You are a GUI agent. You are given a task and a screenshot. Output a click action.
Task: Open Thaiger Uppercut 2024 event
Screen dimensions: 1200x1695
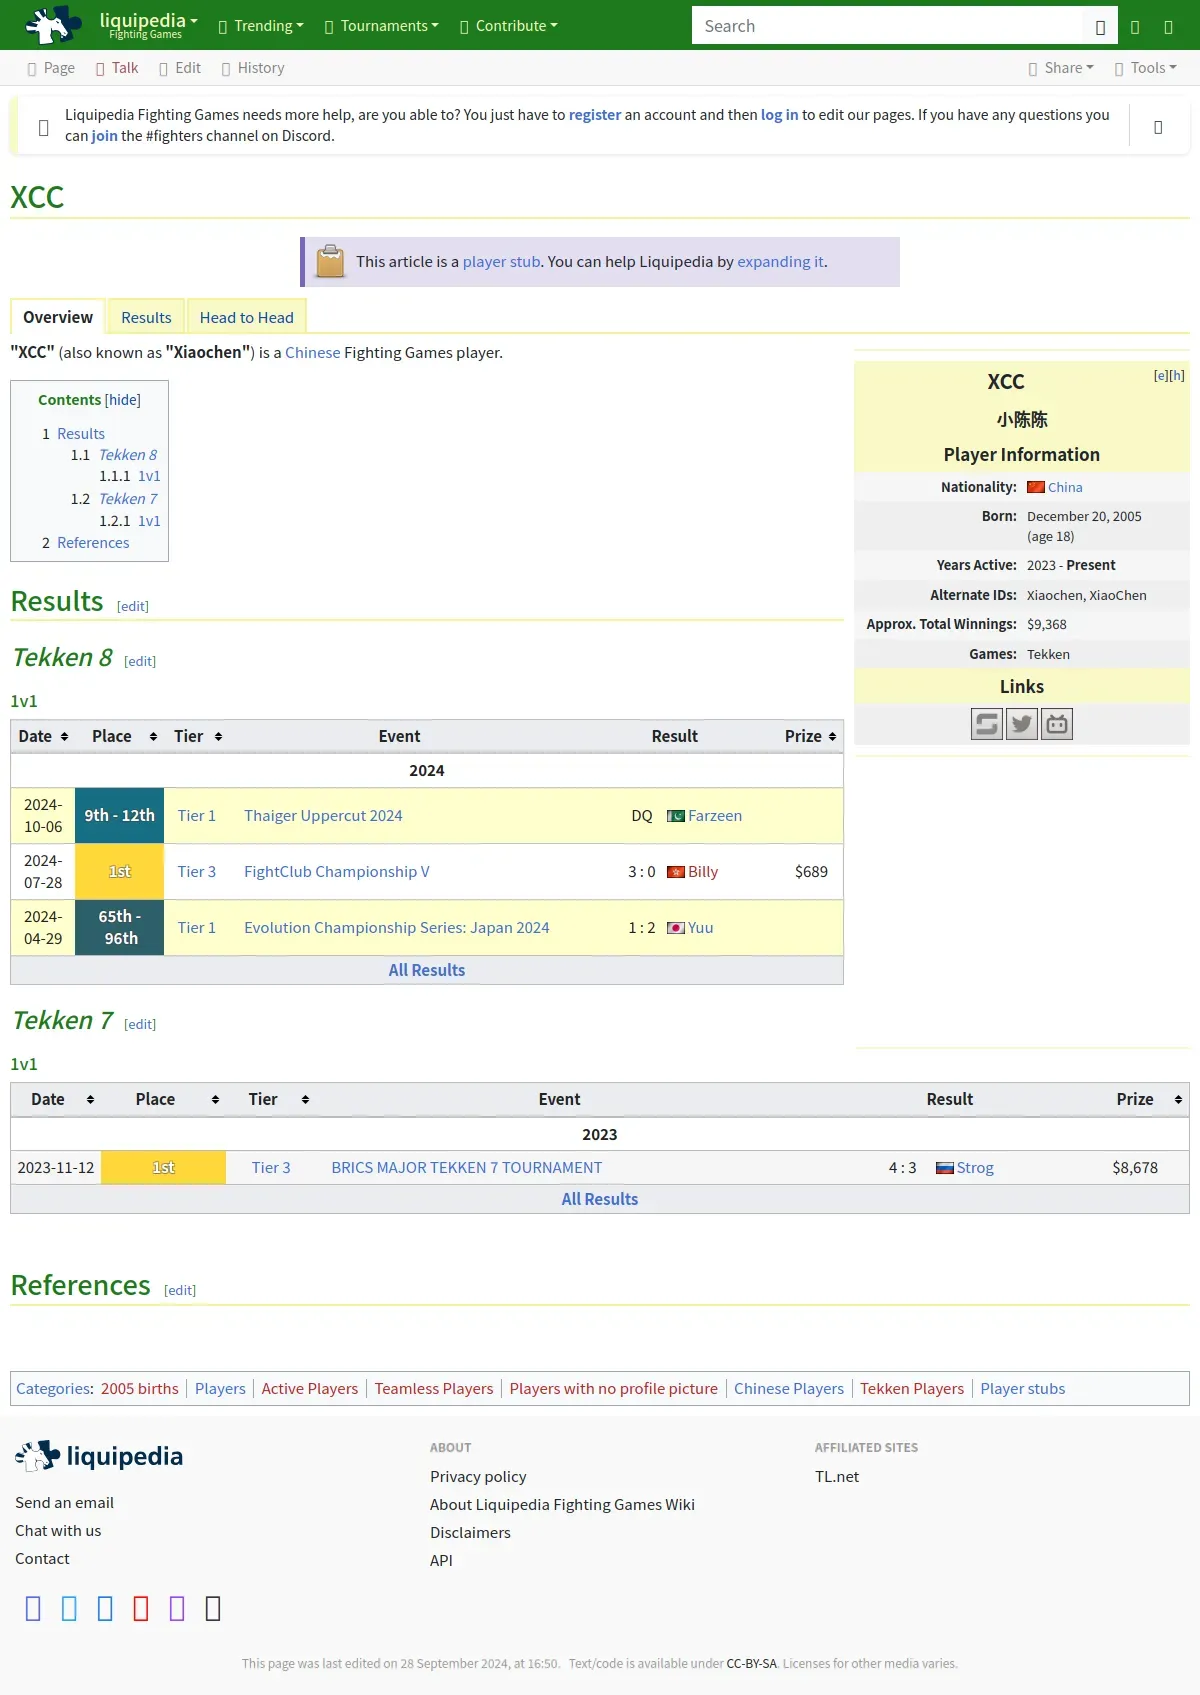[x=323, y=816]
